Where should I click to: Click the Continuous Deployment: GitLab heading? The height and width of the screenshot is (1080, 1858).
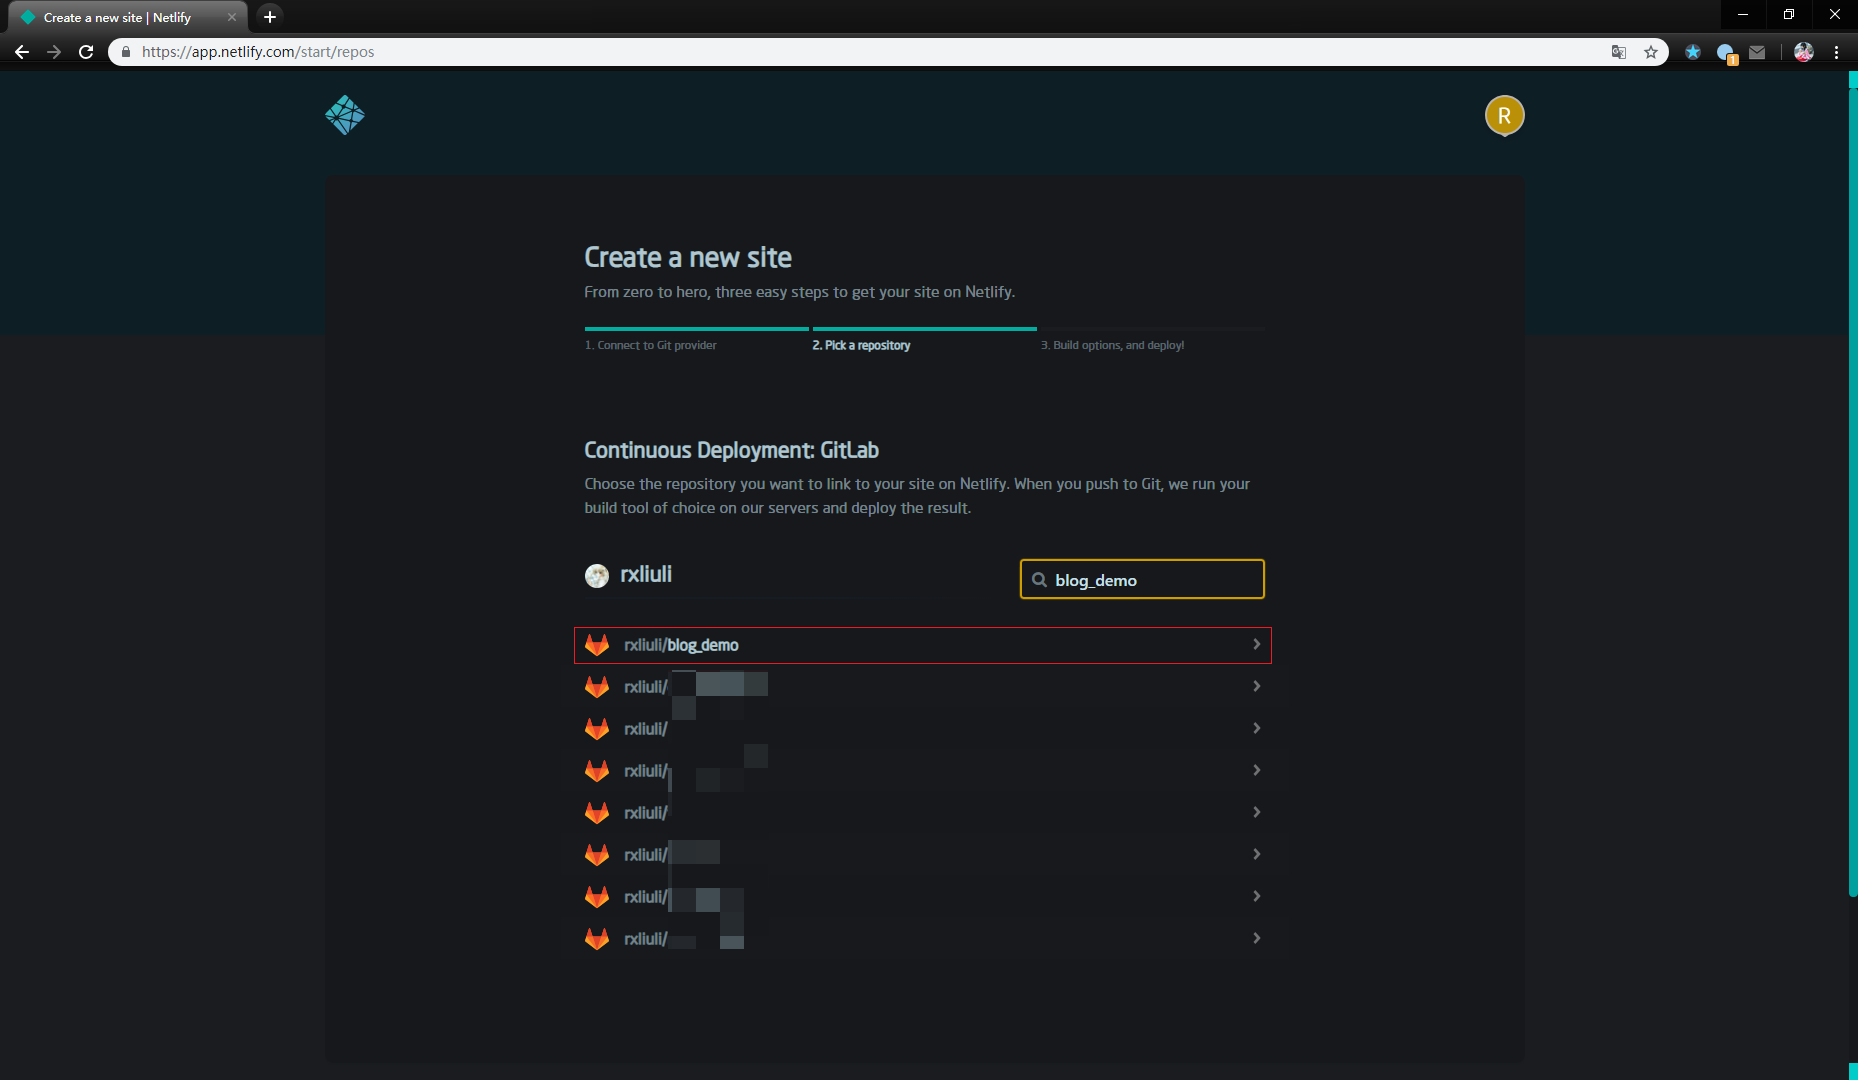(x=731, y=450)
